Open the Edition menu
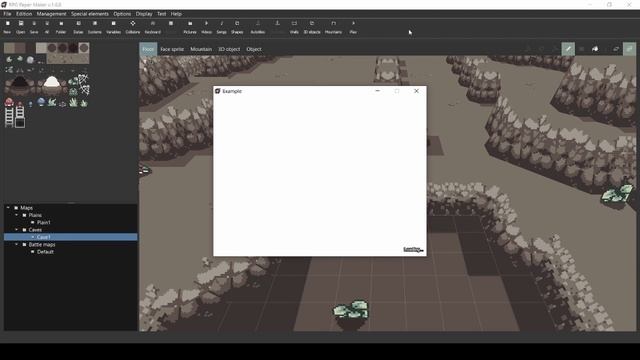 click(x=24, y=14)
